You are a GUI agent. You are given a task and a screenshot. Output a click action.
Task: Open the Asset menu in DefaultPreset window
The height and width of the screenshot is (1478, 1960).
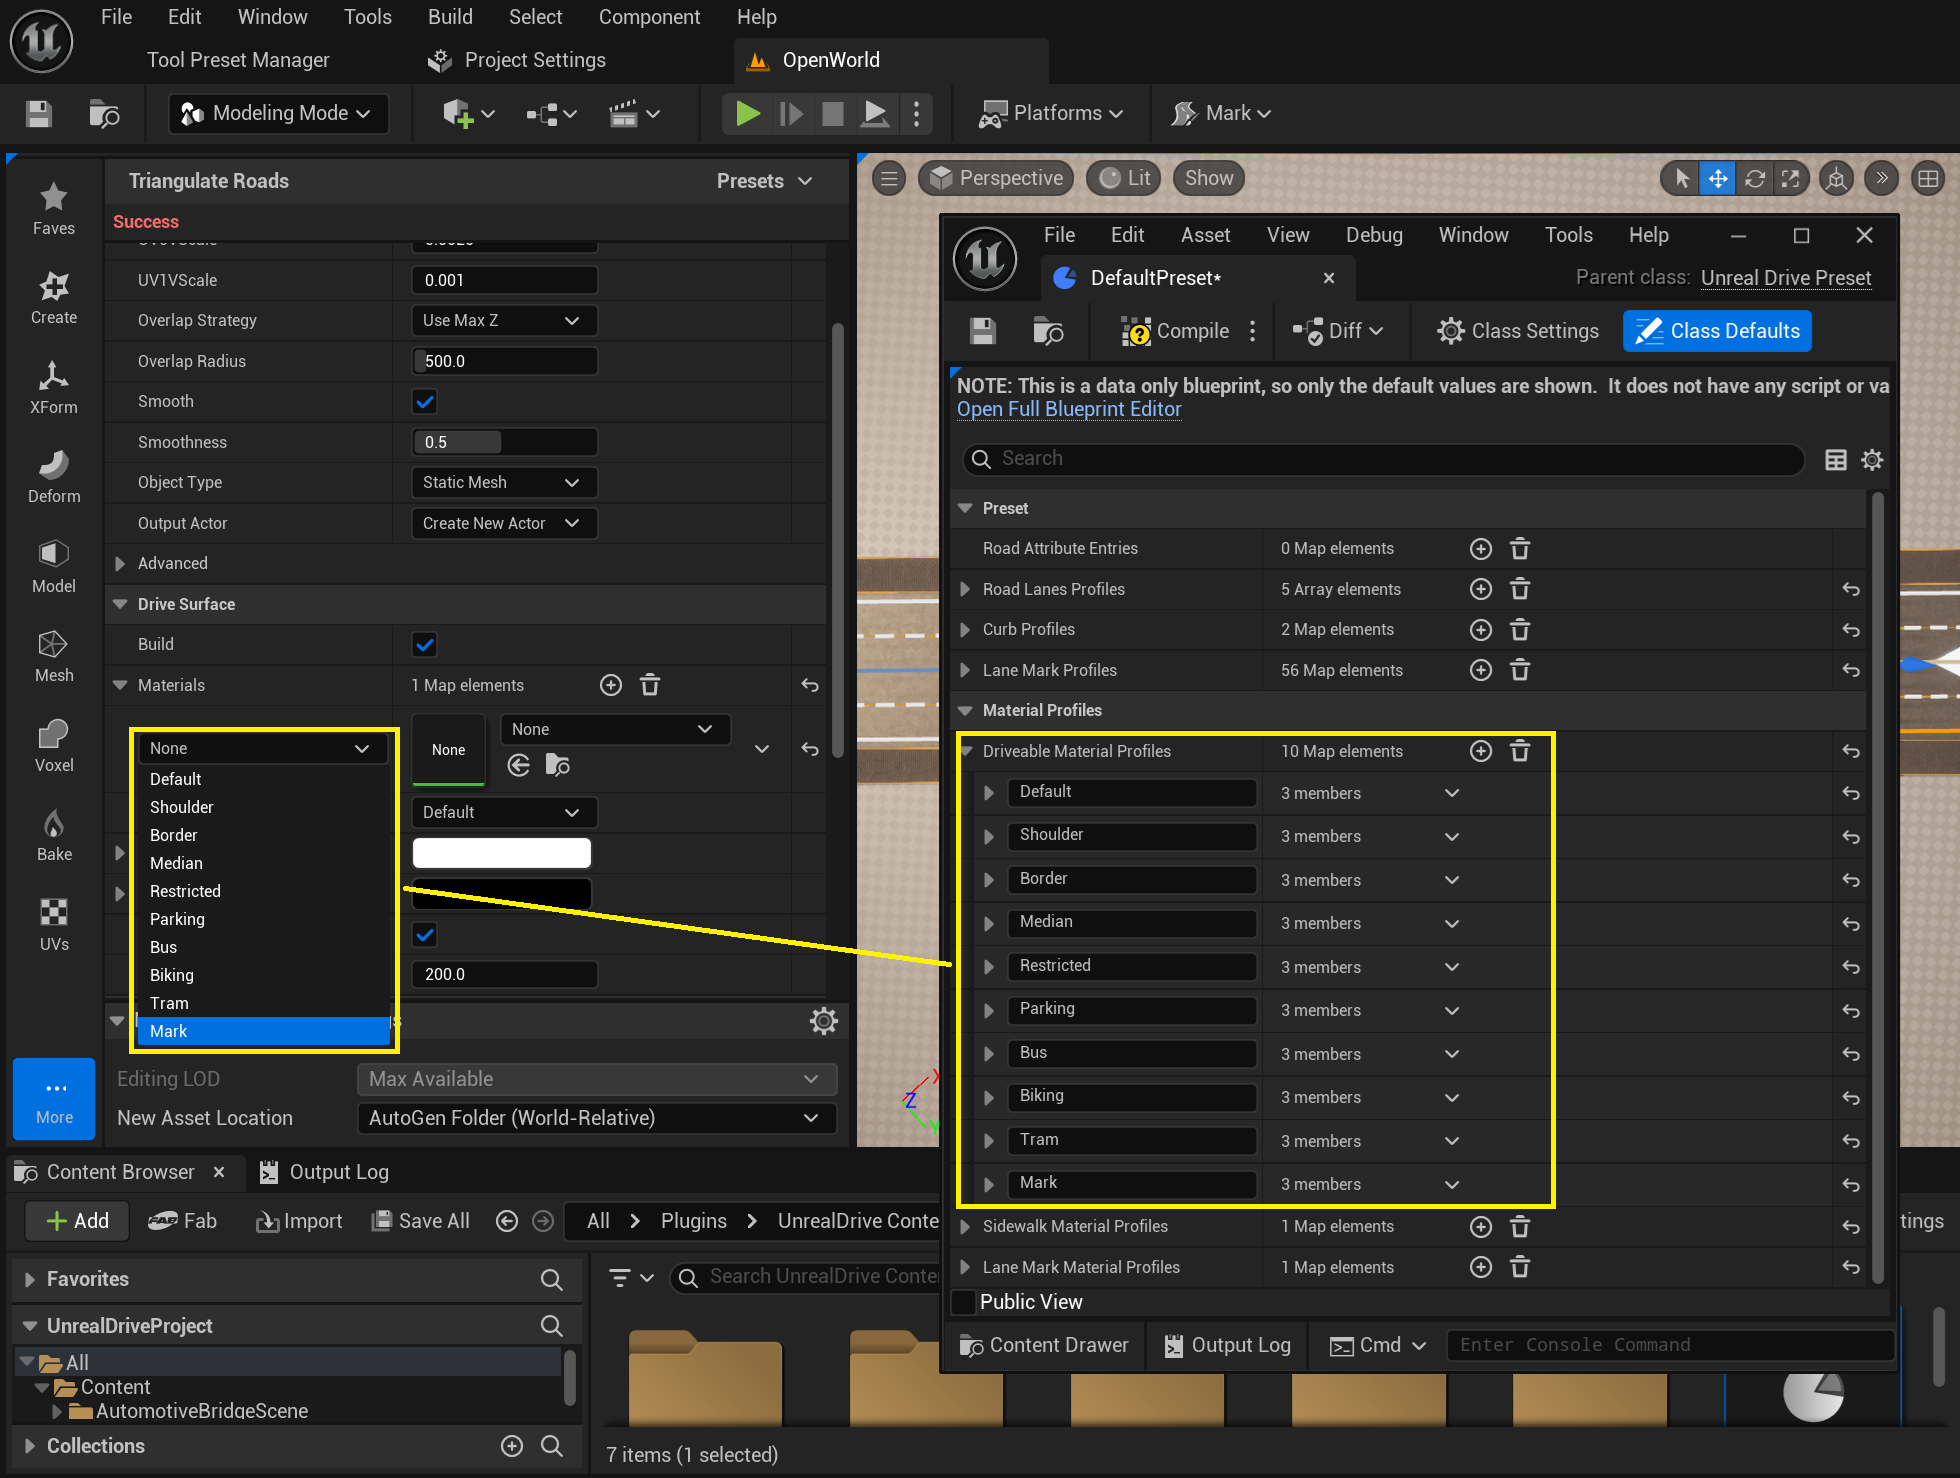click(1205, 235)
